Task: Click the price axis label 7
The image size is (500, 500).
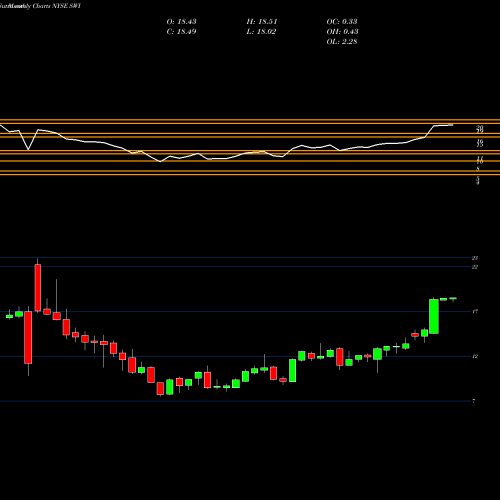Action: point(474,401)
